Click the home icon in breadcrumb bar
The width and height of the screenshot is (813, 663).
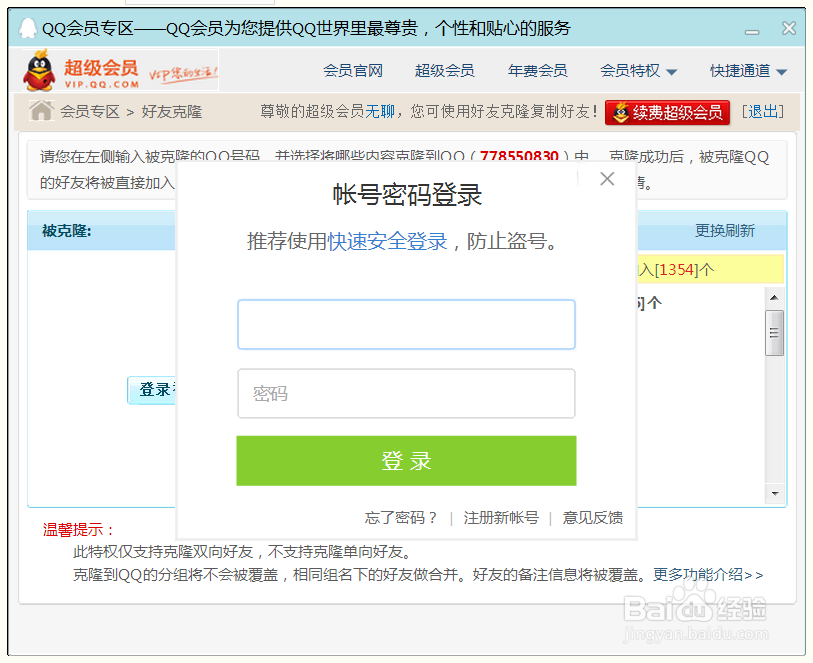[41, 110]
